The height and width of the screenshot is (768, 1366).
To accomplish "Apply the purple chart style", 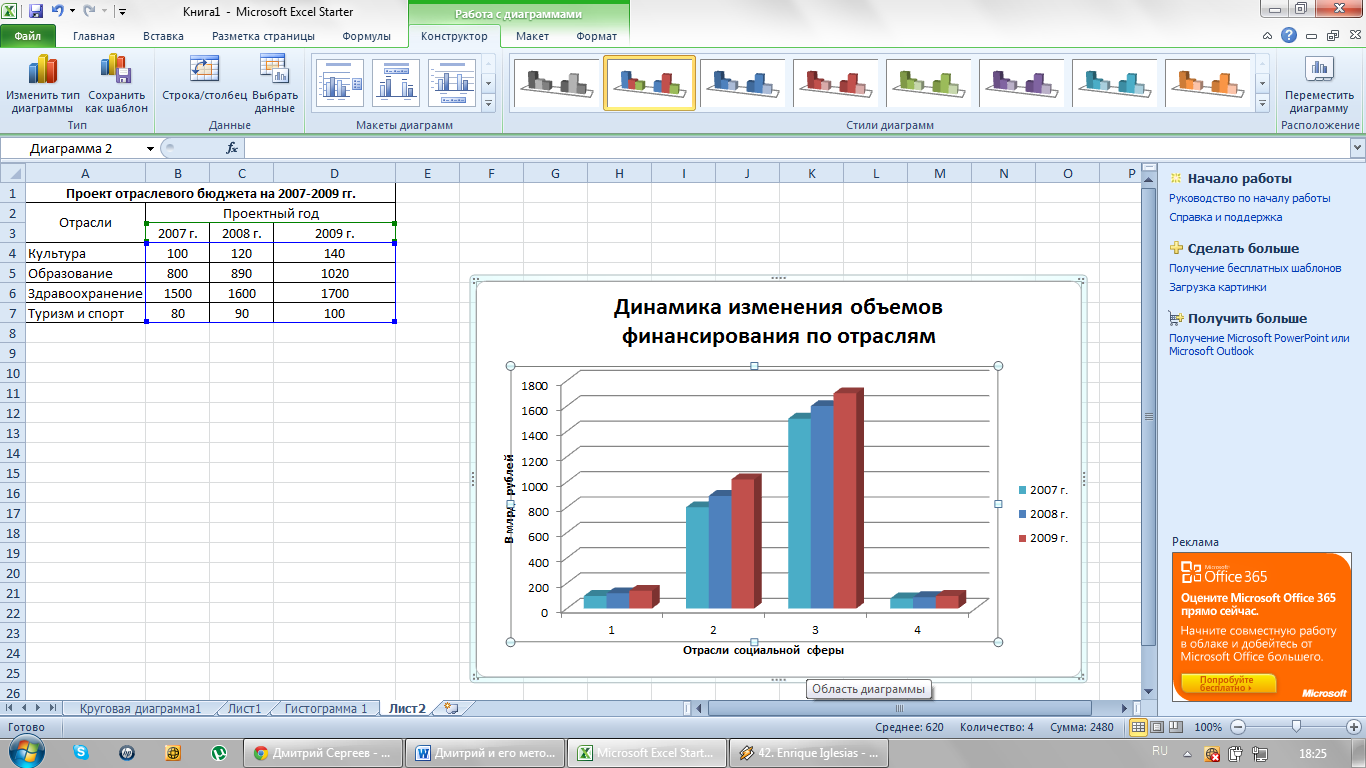I will pyautogui.click(x=1022, y=83).
